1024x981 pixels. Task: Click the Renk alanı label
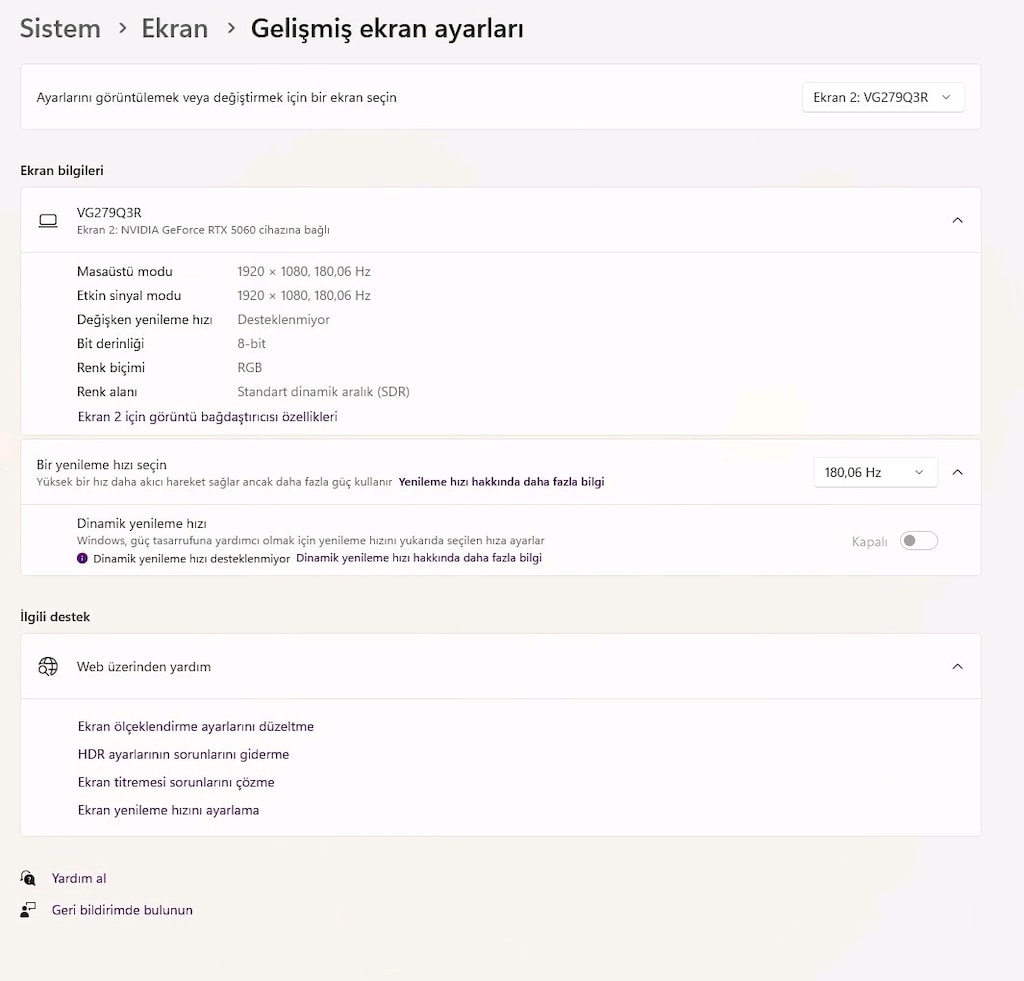[106, 392]
